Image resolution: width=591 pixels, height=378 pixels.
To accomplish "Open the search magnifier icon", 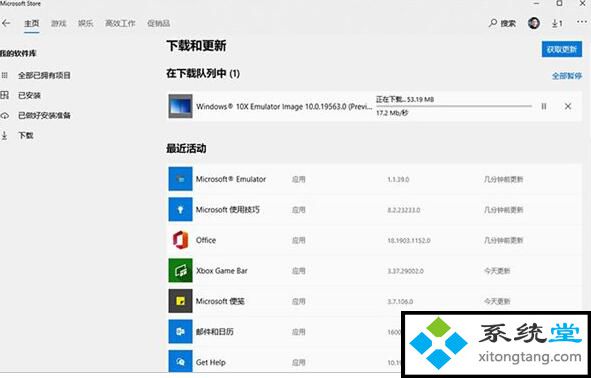I will [493, 23].
